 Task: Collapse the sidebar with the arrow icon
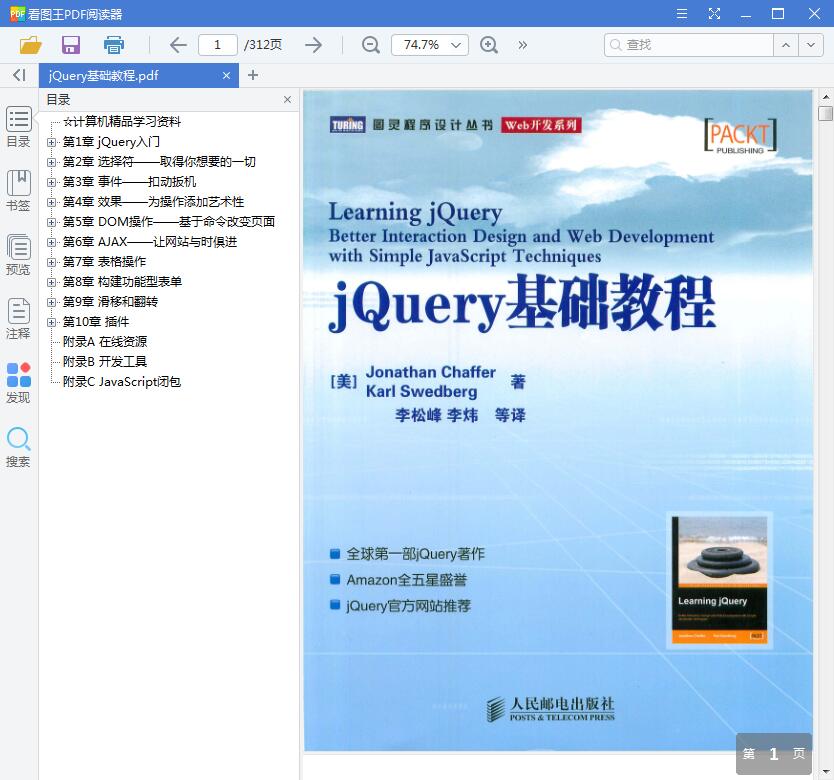point(19,75)
